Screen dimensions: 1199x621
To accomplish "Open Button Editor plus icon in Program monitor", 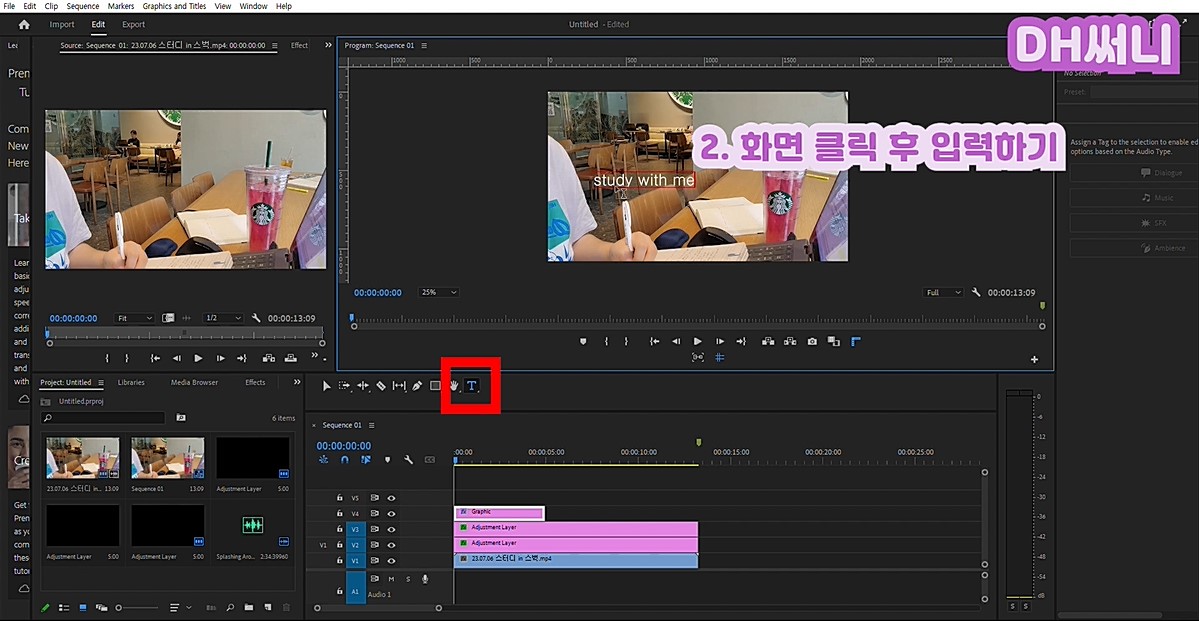I will pos(1035,359).
